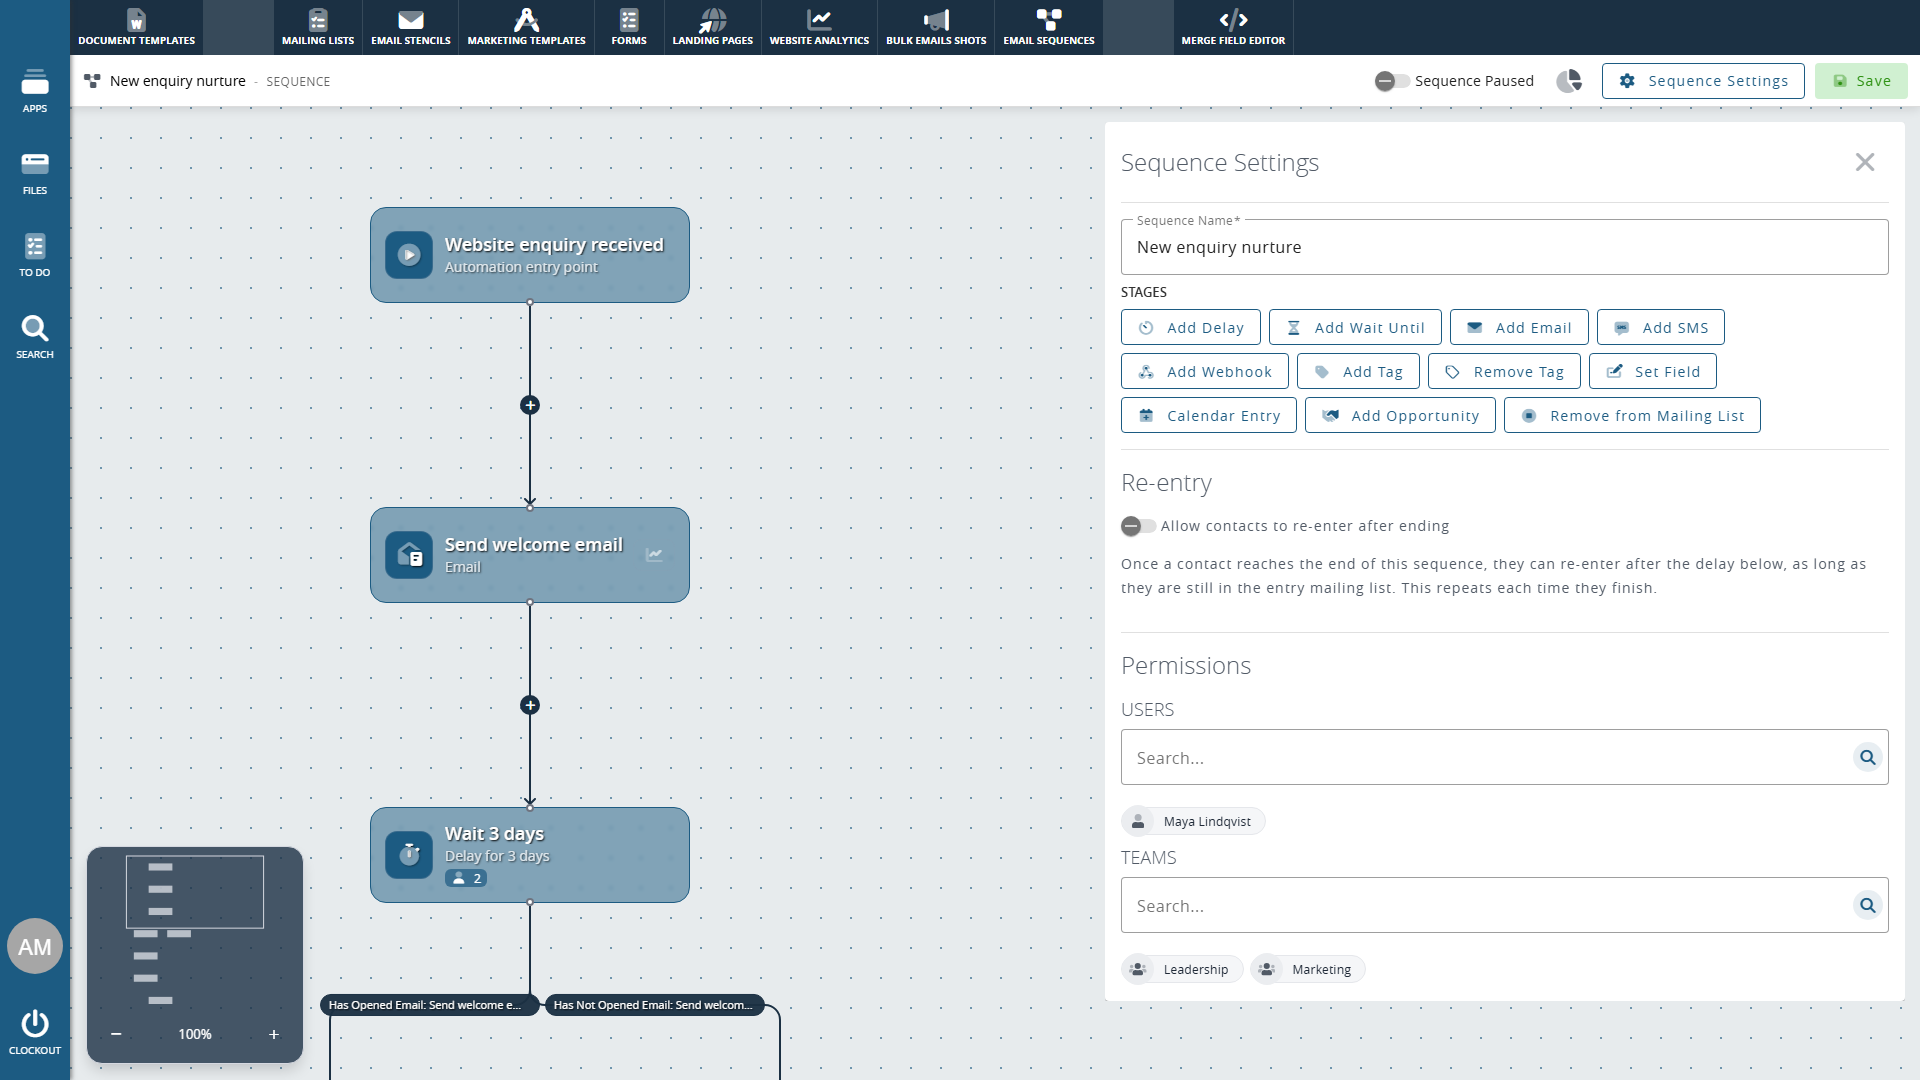
Task: Select the Wait 3 days node
Action: point(530,855)
